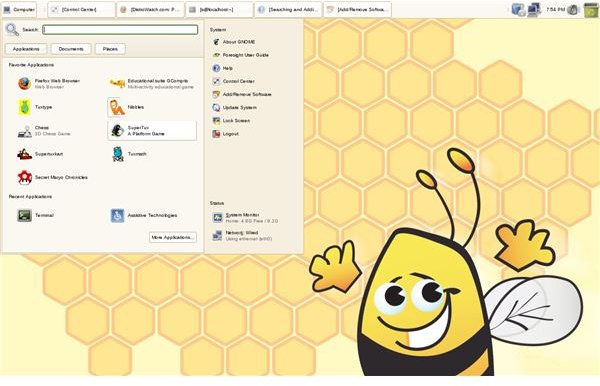
Task: Click the green icon at panel's end
Action: (591, 10)
